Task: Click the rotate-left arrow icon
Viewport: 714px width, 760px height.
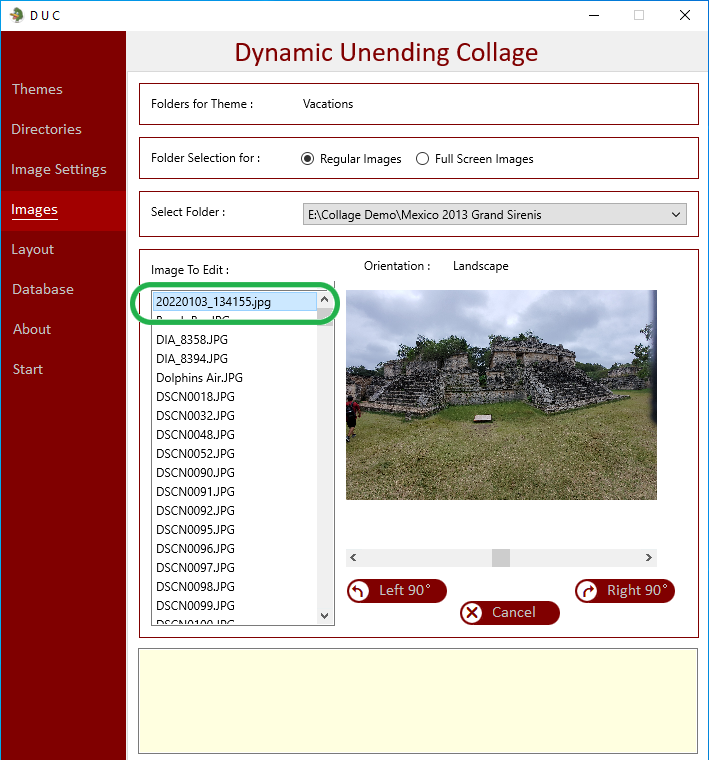Action: [x=358, y=591]
